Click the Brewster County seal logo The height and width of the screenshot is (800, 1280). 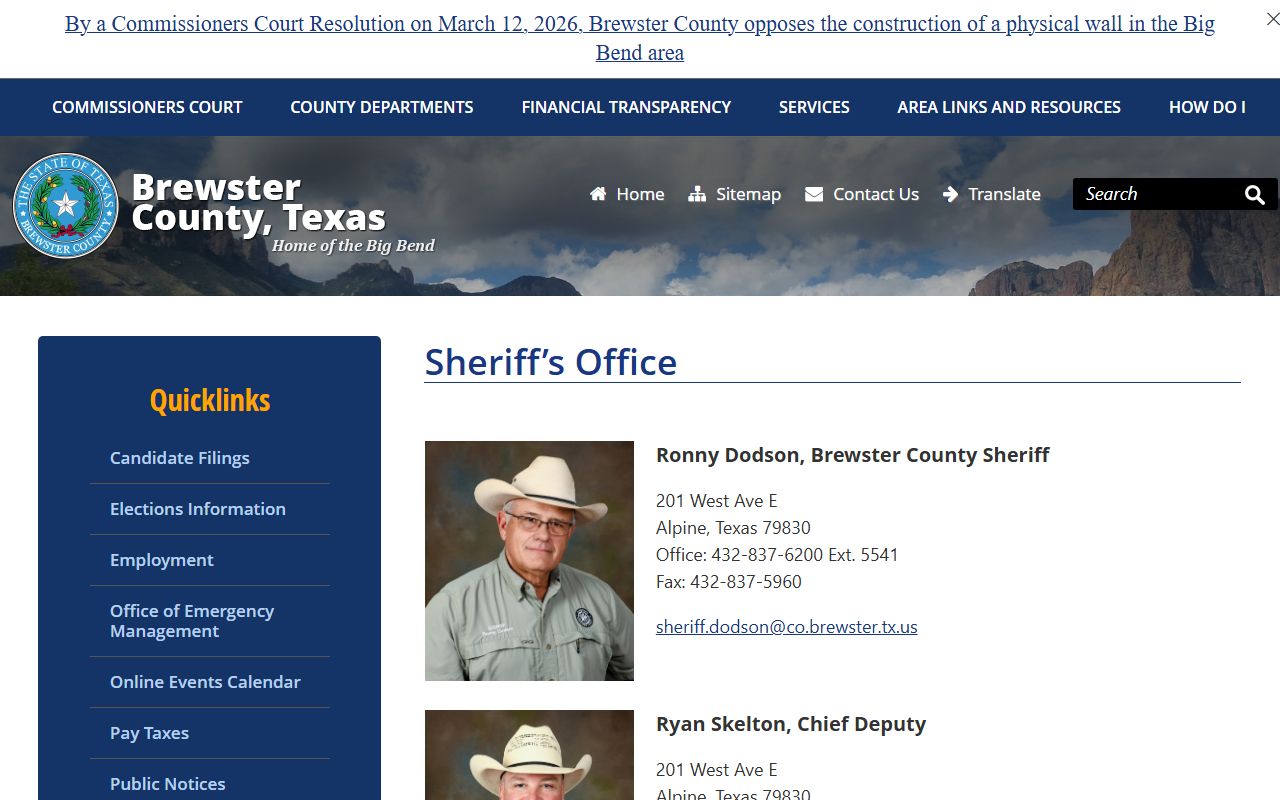point(66,206)
